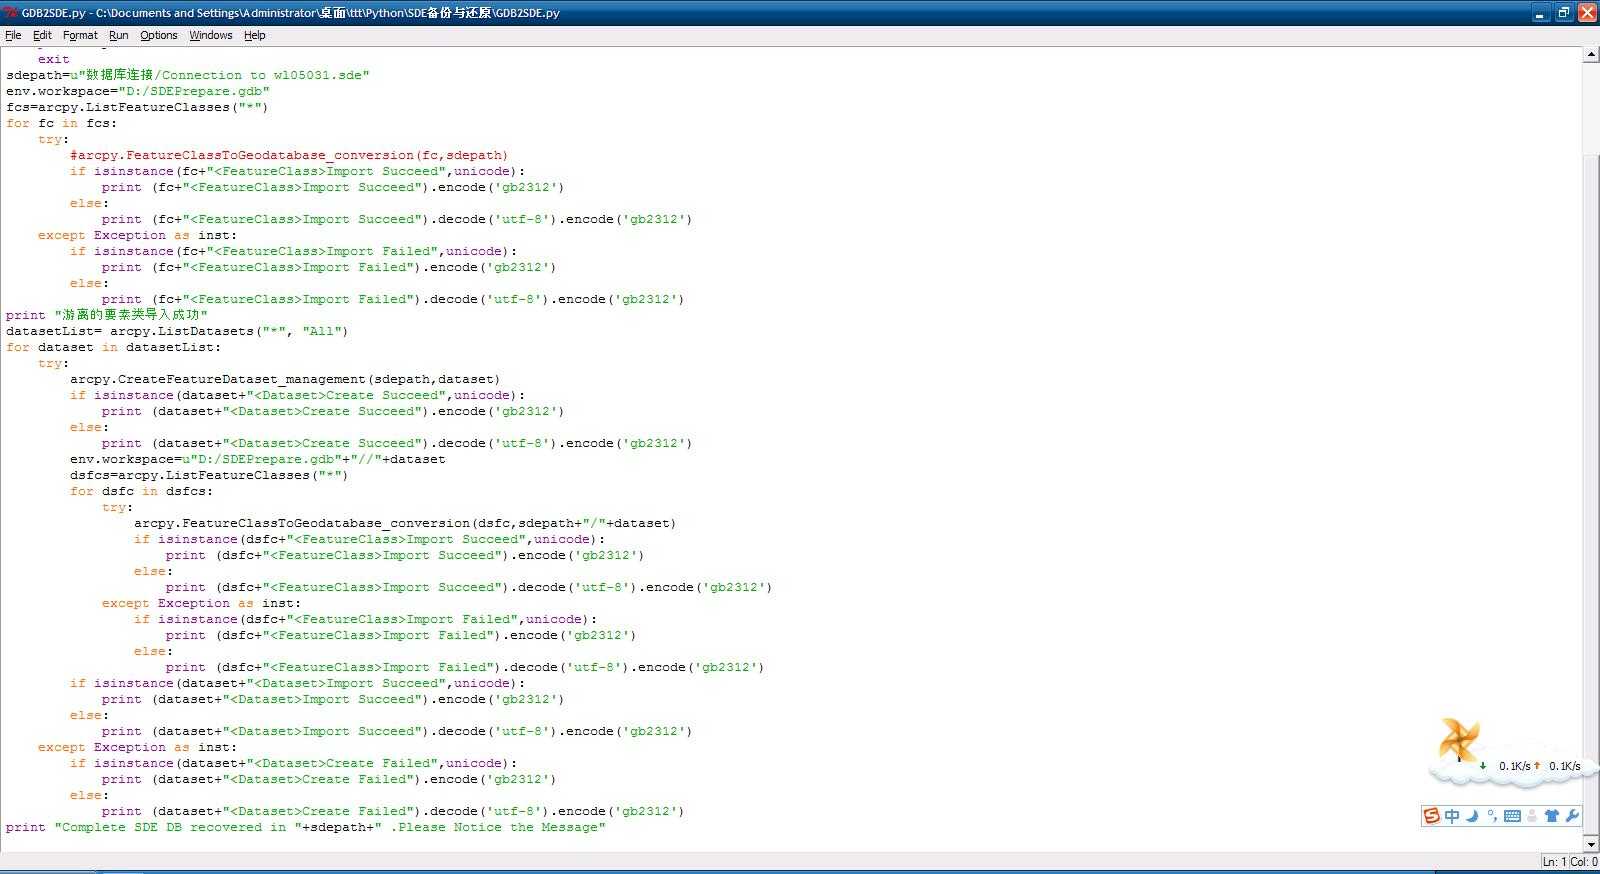The image size is (1600, 874).
Task: Click the commented "#arcpy.FeatureClassToGeodatabase_conversion" line
Action: [x=289, y=155]
